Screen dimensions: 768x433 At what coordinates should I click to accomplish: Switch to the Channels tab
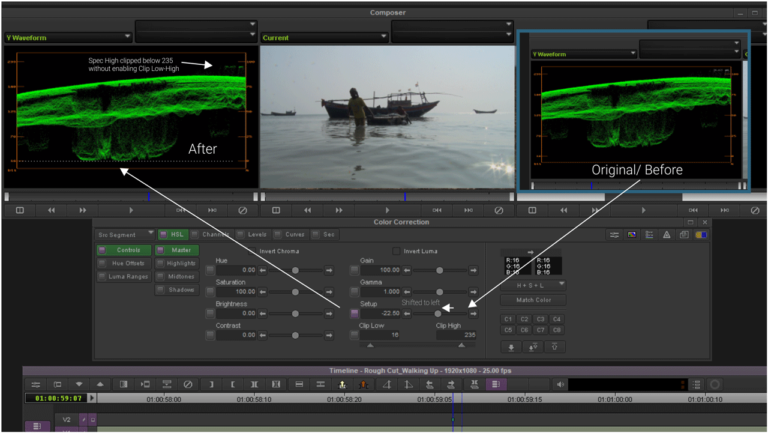click(x=211, y=235)
